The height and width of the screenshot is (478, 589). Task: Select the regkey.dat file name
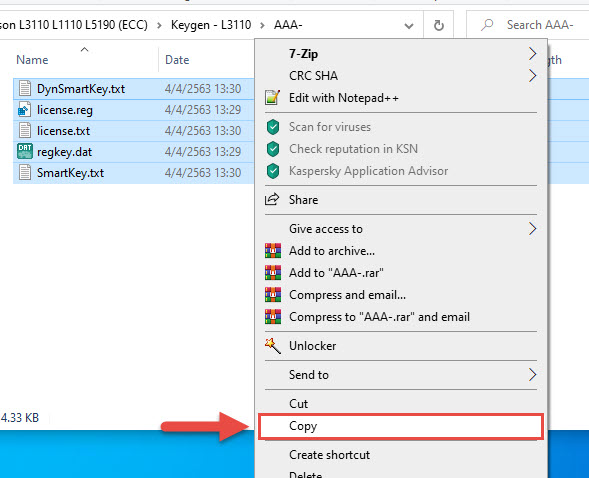pos(64,152)
